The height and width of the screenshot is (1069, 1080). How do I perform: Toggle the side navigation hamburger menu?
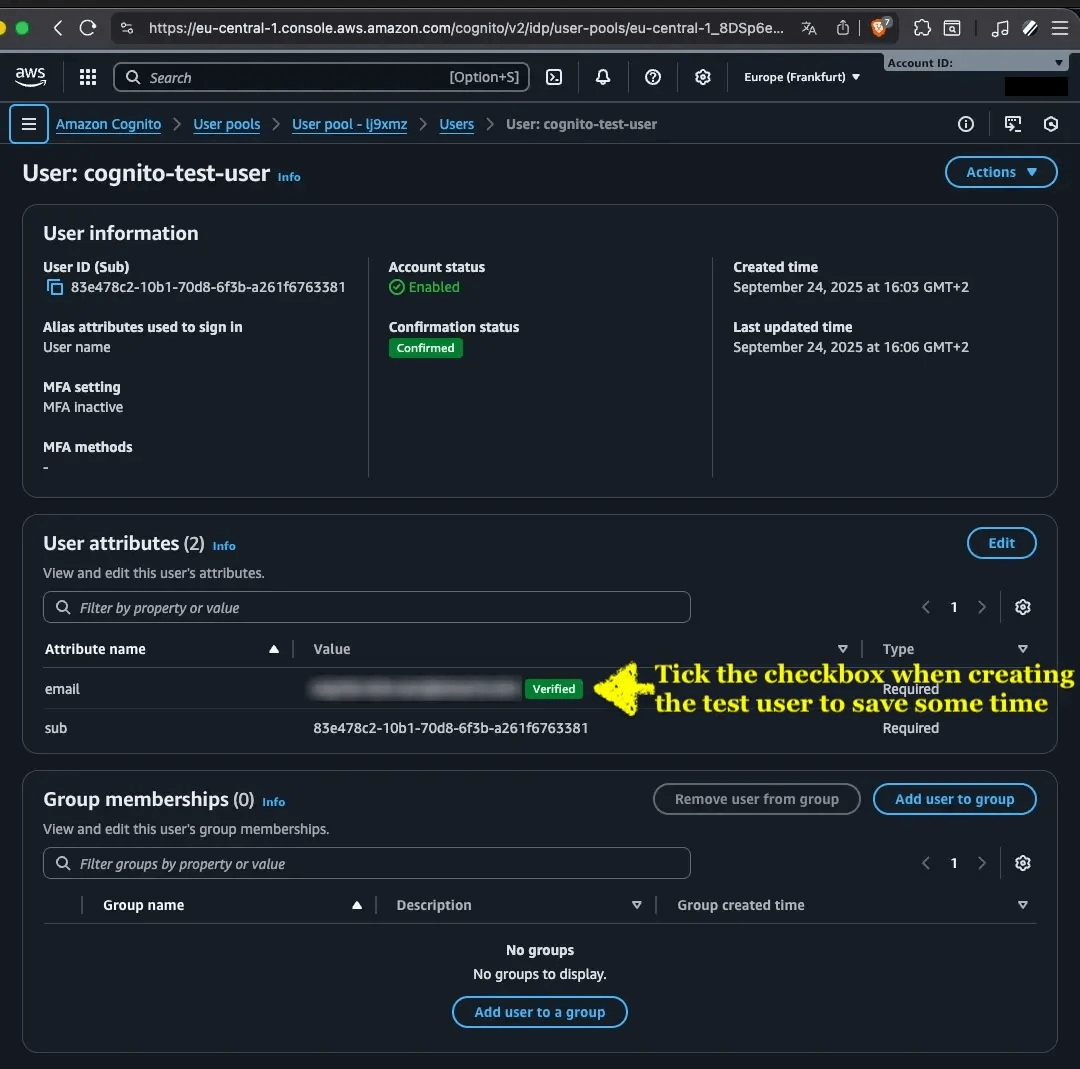[29, 124]
